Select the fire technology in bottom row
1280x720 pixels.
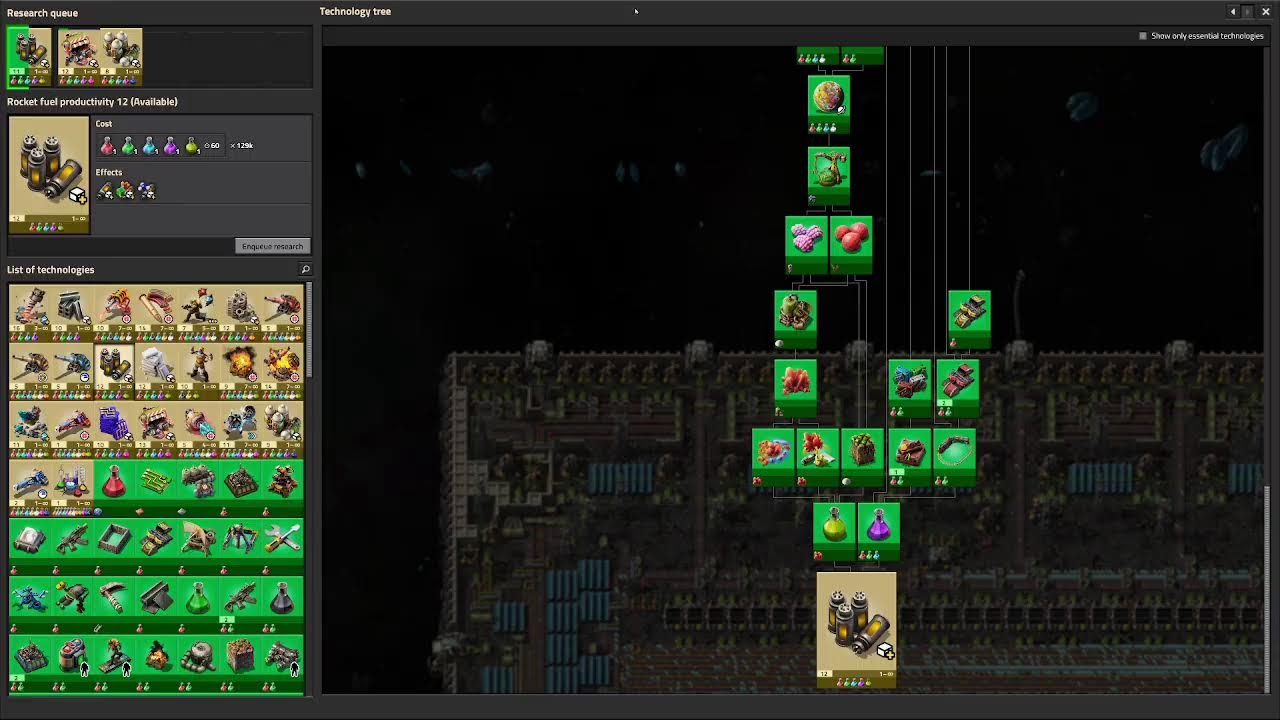[x=156, y=662]
